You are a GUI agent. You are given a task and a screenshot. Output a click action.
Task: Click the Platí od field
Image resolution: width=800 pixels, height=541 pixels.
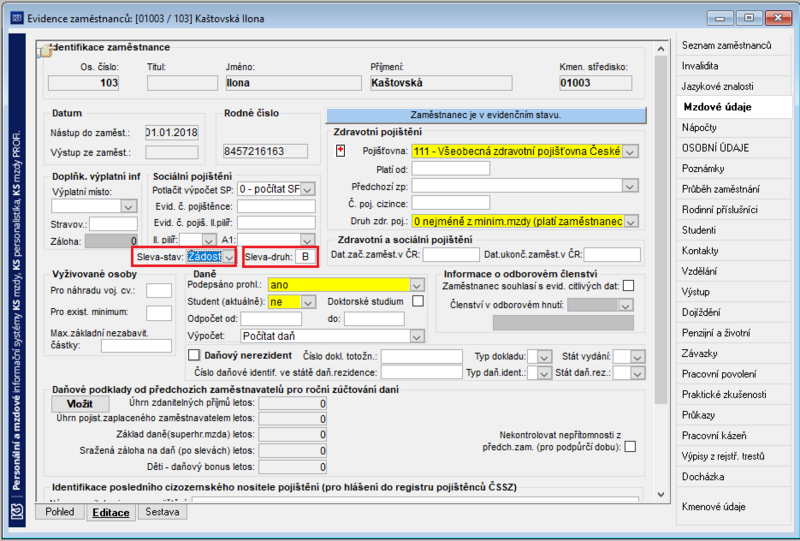coord(451,168)
